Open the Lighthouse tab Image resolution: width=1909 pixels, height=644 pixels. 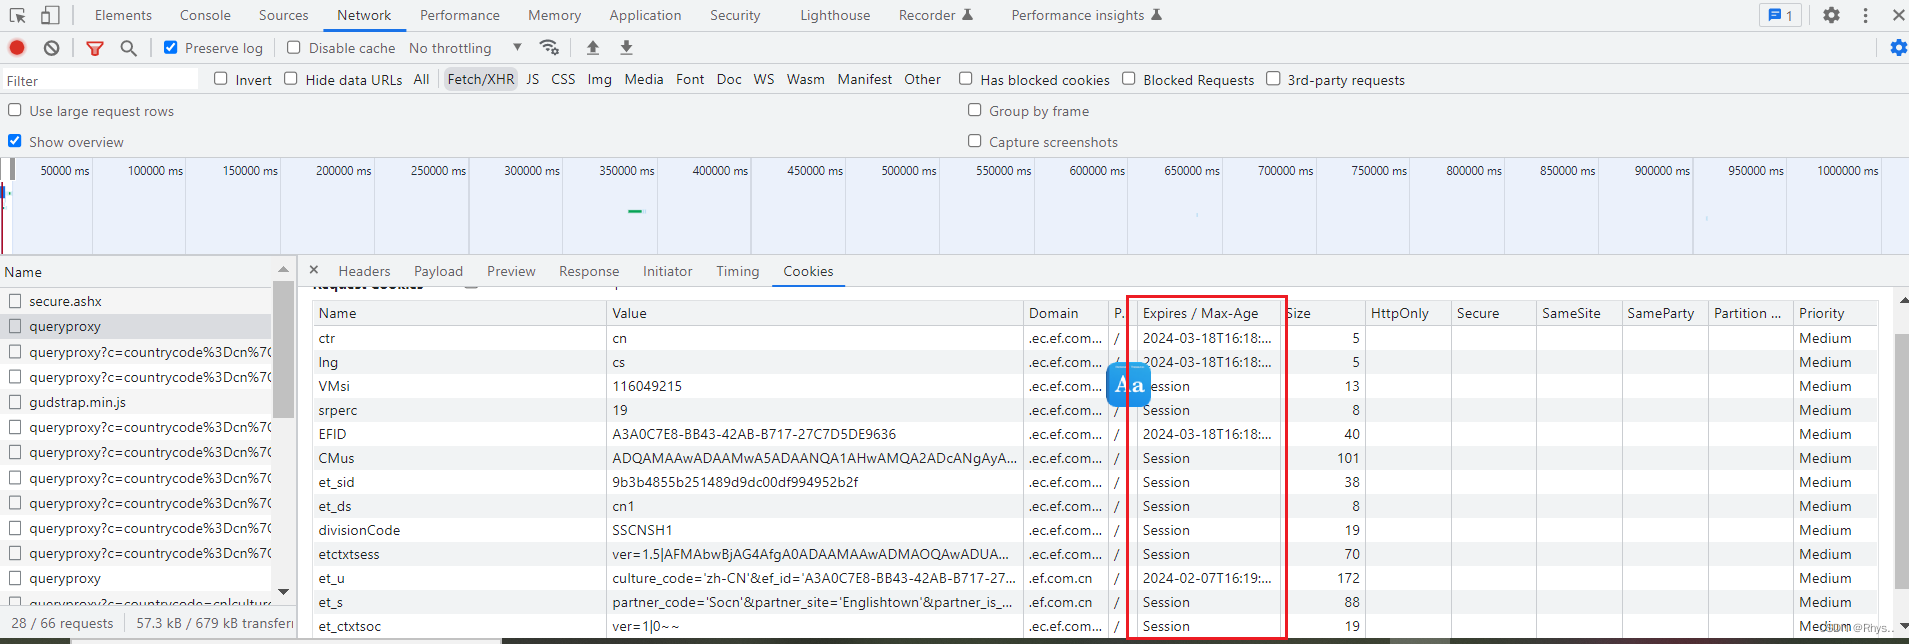click(x=835, y=15)
